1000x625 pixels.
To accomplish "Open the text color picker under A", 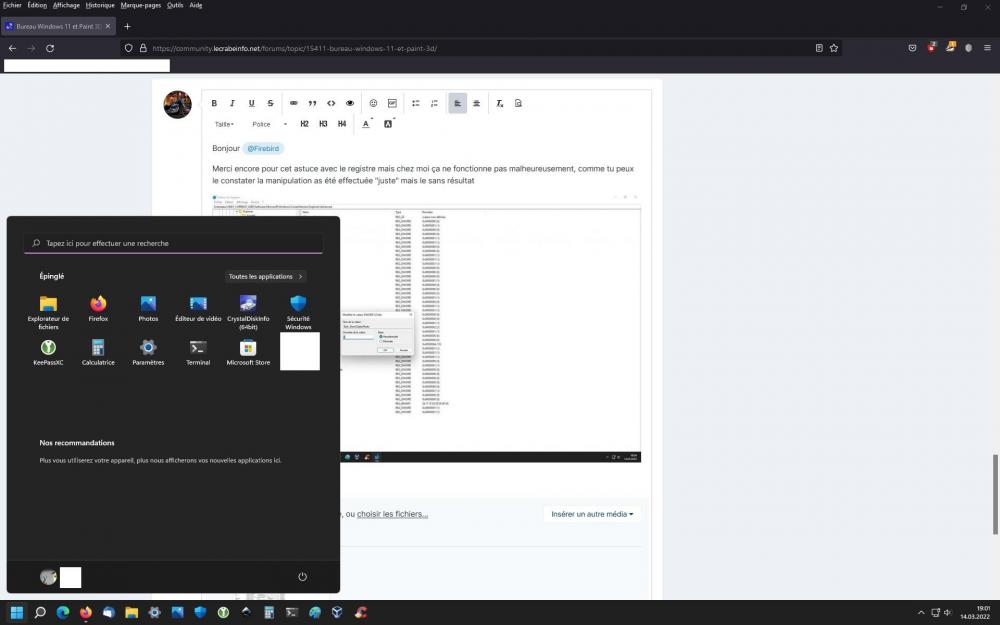I will [366, 123].
